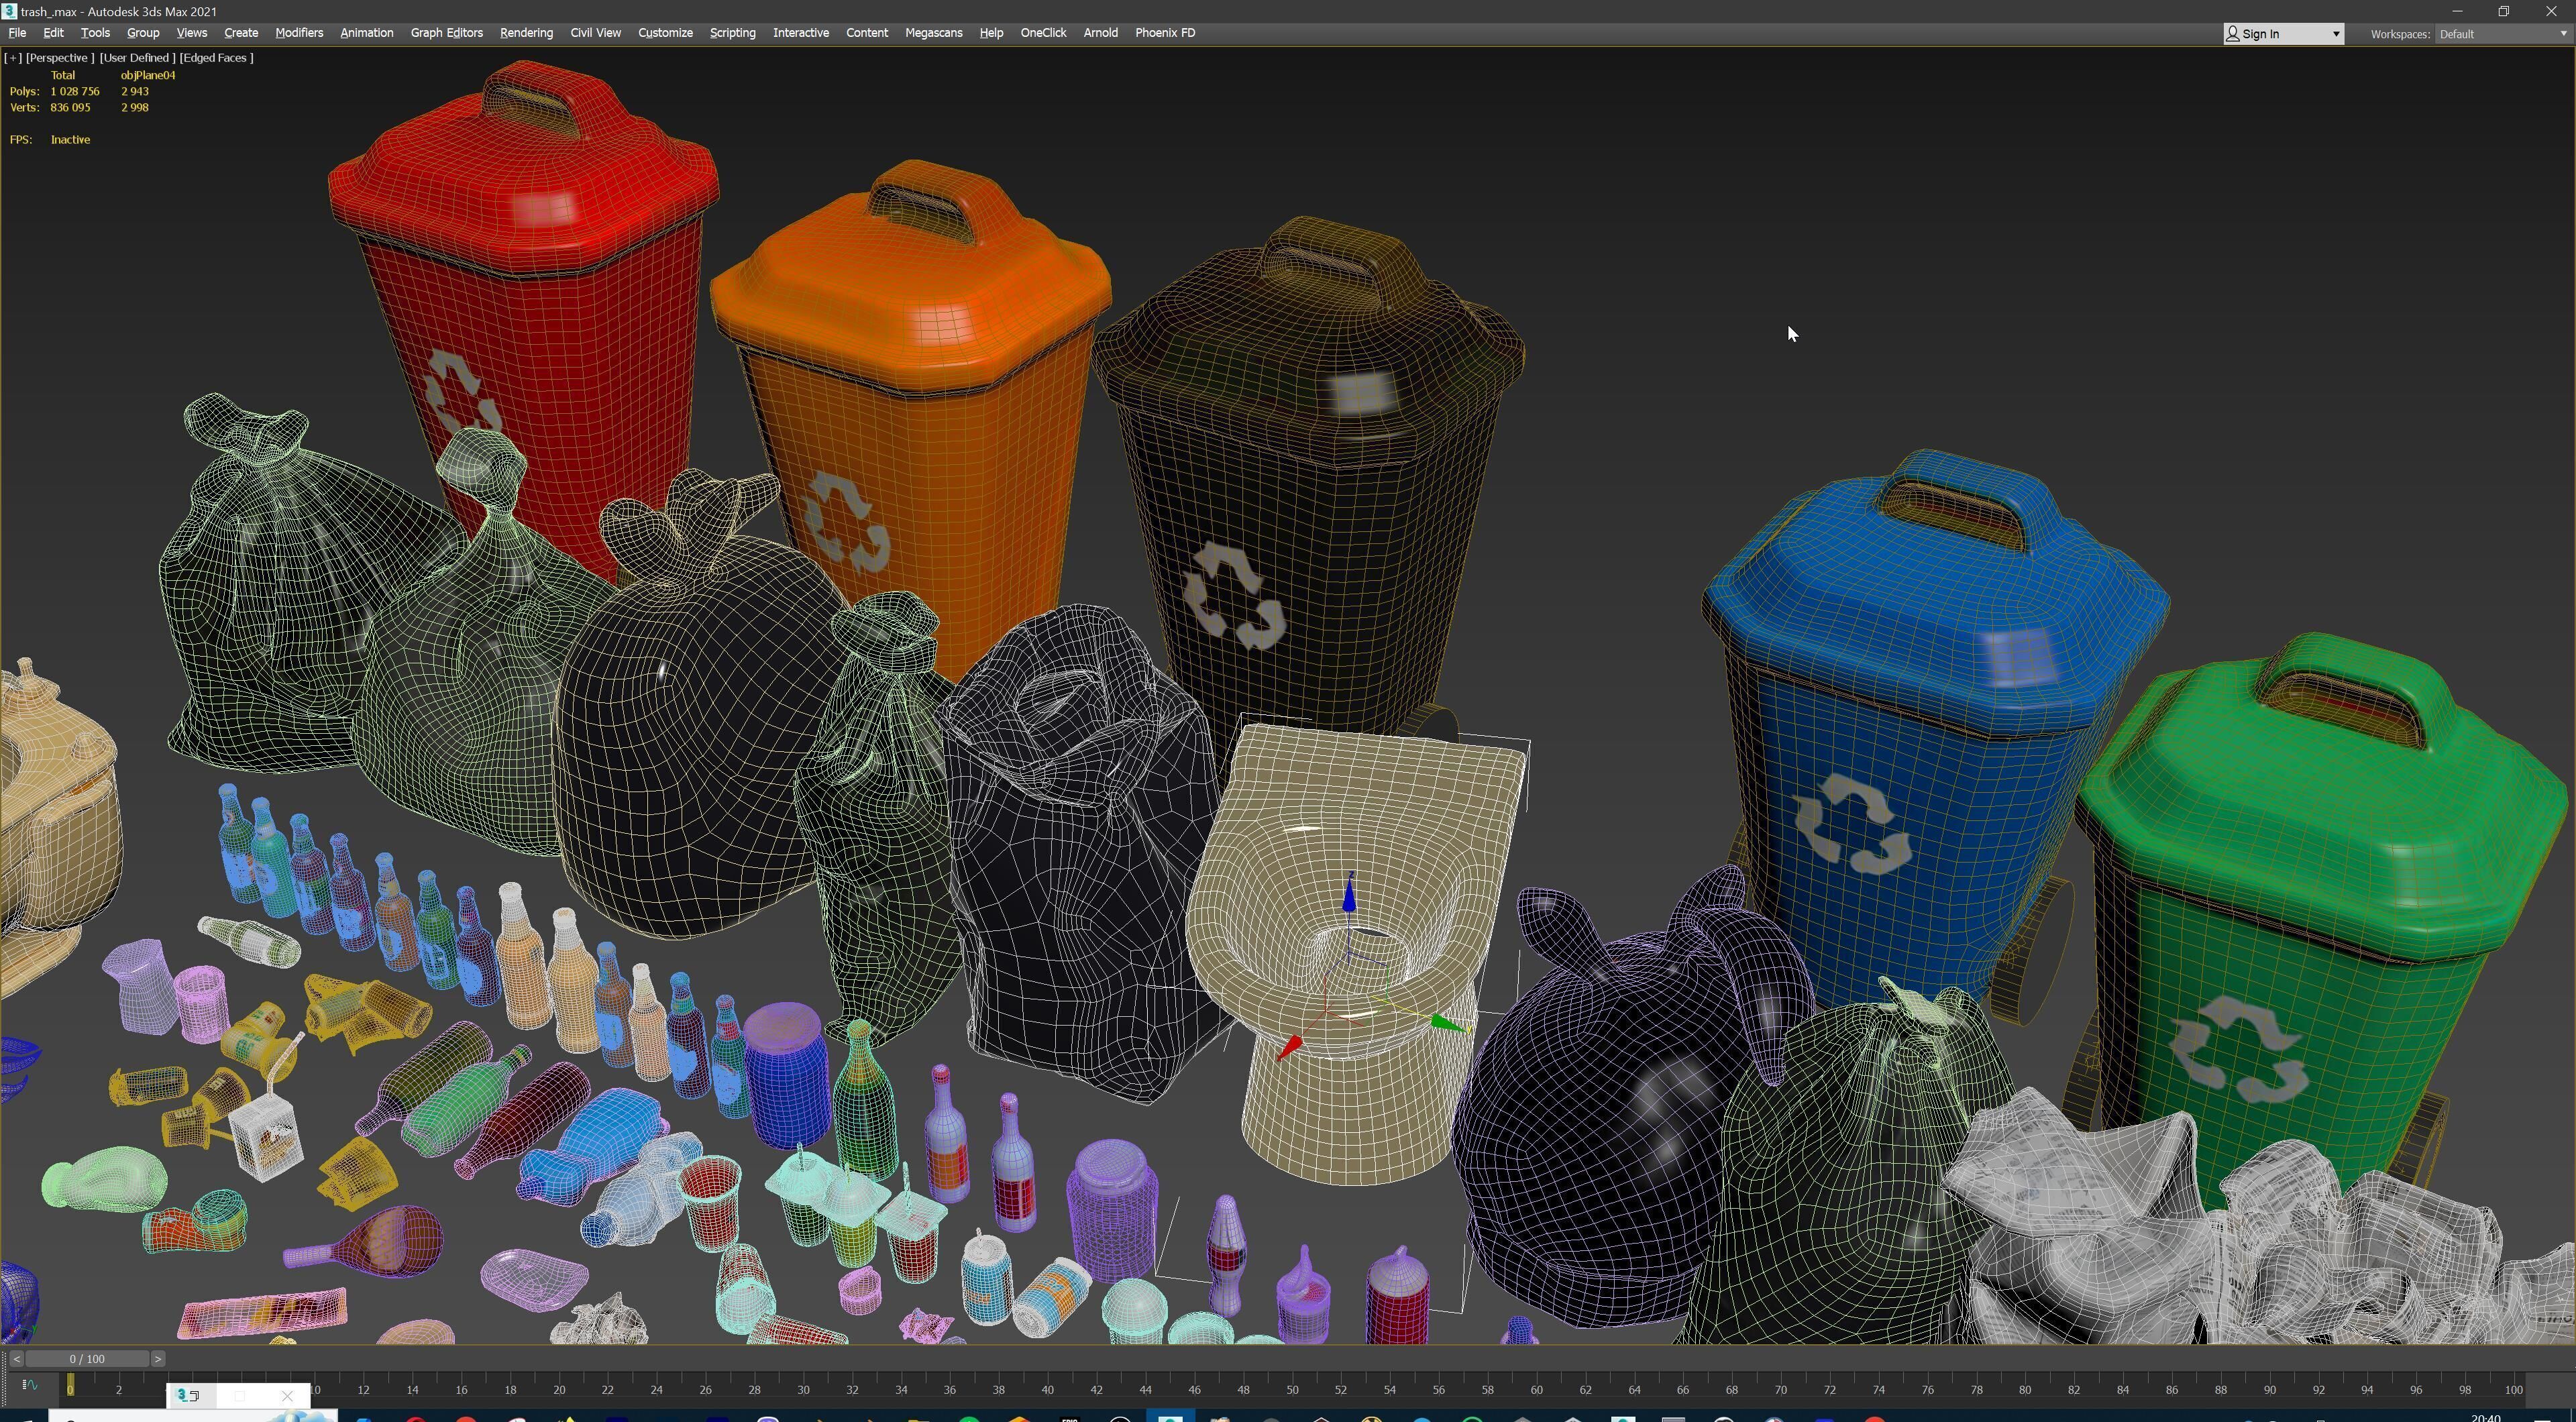
Task: Open the Graph Editors menu
Action: coord(446,33)
